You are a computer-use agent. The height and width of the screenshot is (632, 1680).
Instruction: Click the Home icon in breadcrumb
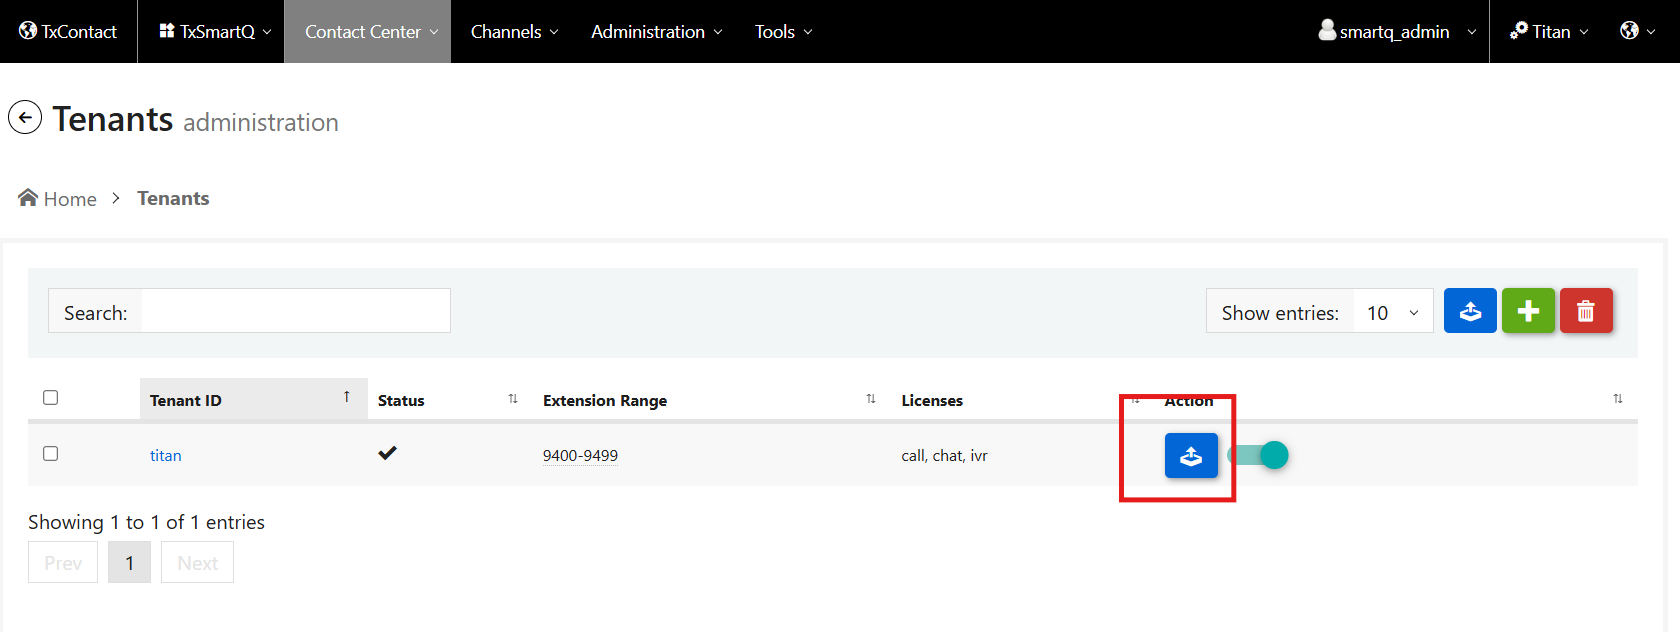28,198
